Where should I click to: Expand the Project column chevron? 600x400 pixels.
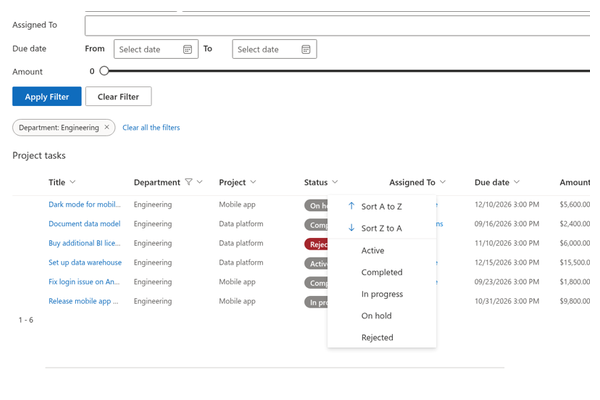pyautogui.click(x=253, y=182)
